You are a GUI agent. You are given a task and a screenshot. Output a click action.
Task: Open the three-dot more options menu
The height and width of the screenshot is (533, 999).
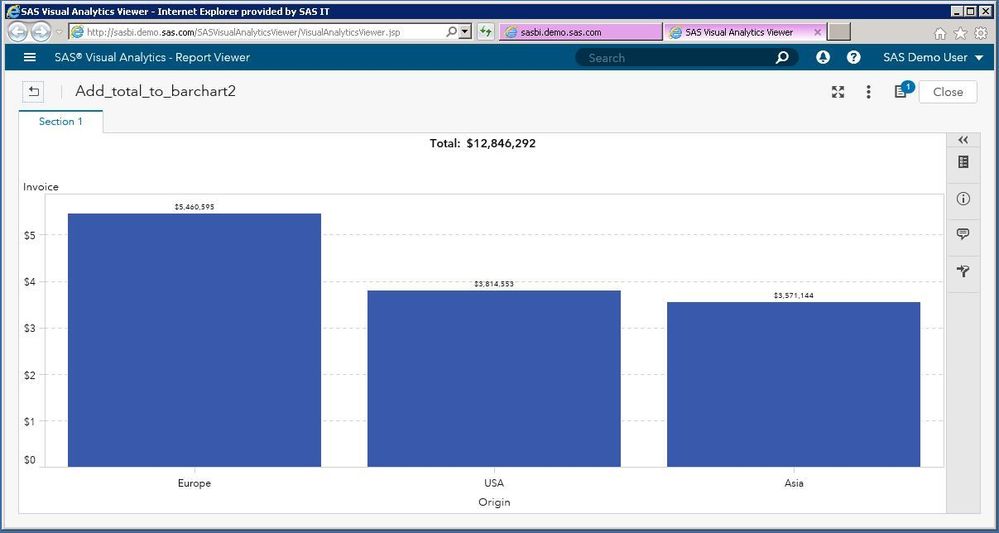(x=868, y=92)
